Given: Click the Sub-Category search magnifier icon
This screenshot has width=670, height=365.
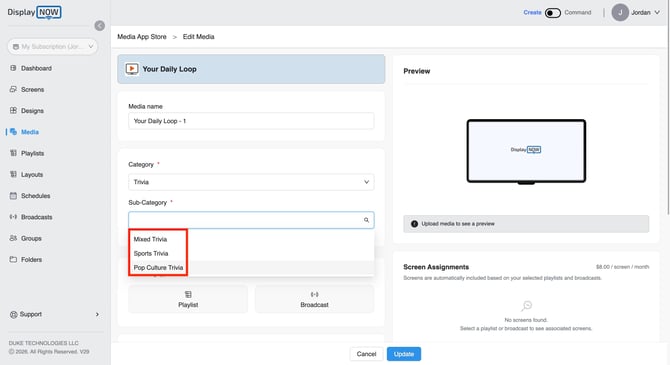Looking at the screenshot, I should click(366, 220).
